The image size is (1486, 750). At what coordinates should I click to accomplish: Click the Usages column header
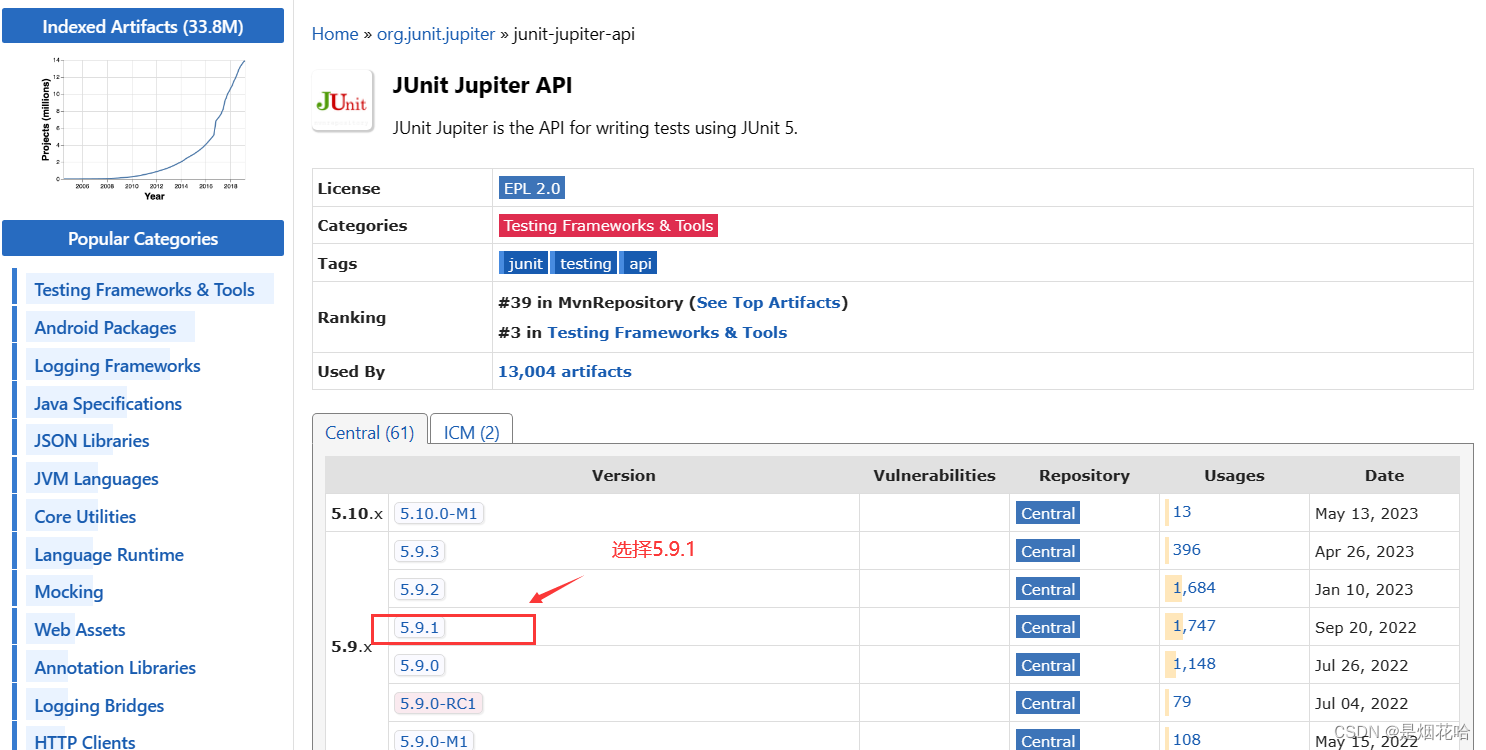[1234, 476]
